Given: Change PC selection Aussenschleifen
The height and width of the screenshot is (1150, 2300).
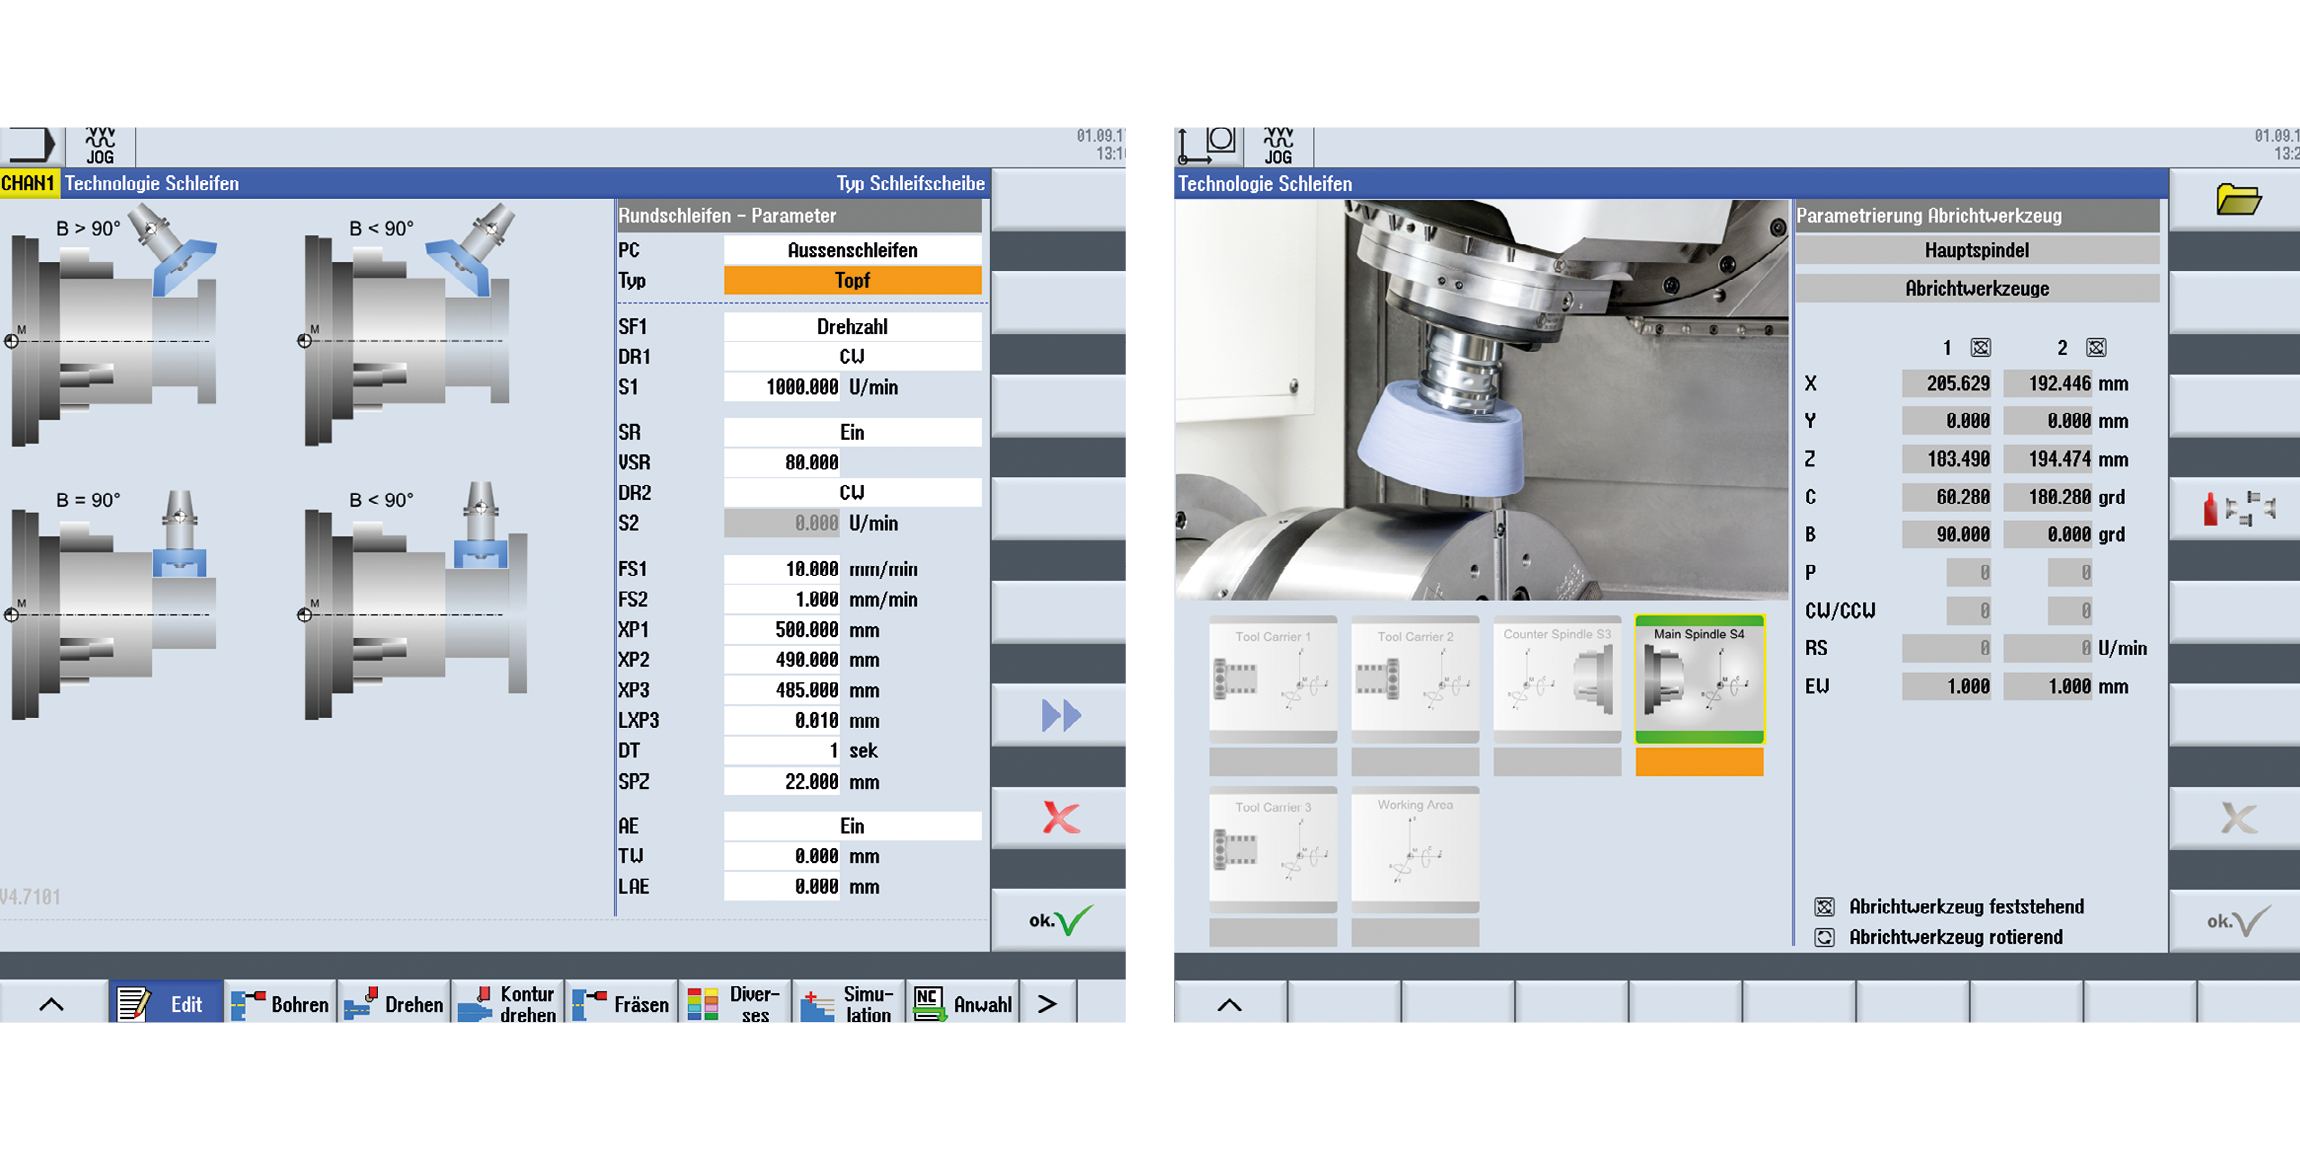Looking at the screenshot, I should click(x=852, y=250).
